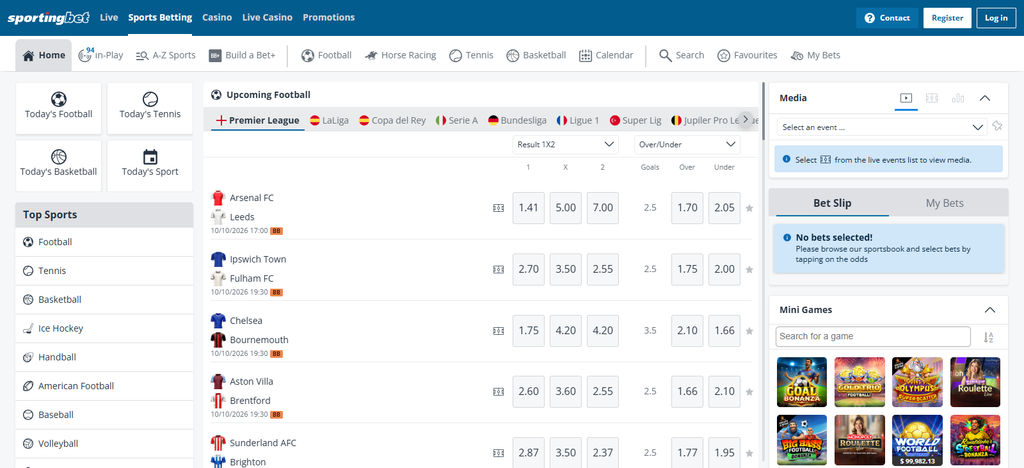Show statistics chart in Media panel
Viewport: 1024px width, 468px height.
pyautogui.click(x=958, y=99)
